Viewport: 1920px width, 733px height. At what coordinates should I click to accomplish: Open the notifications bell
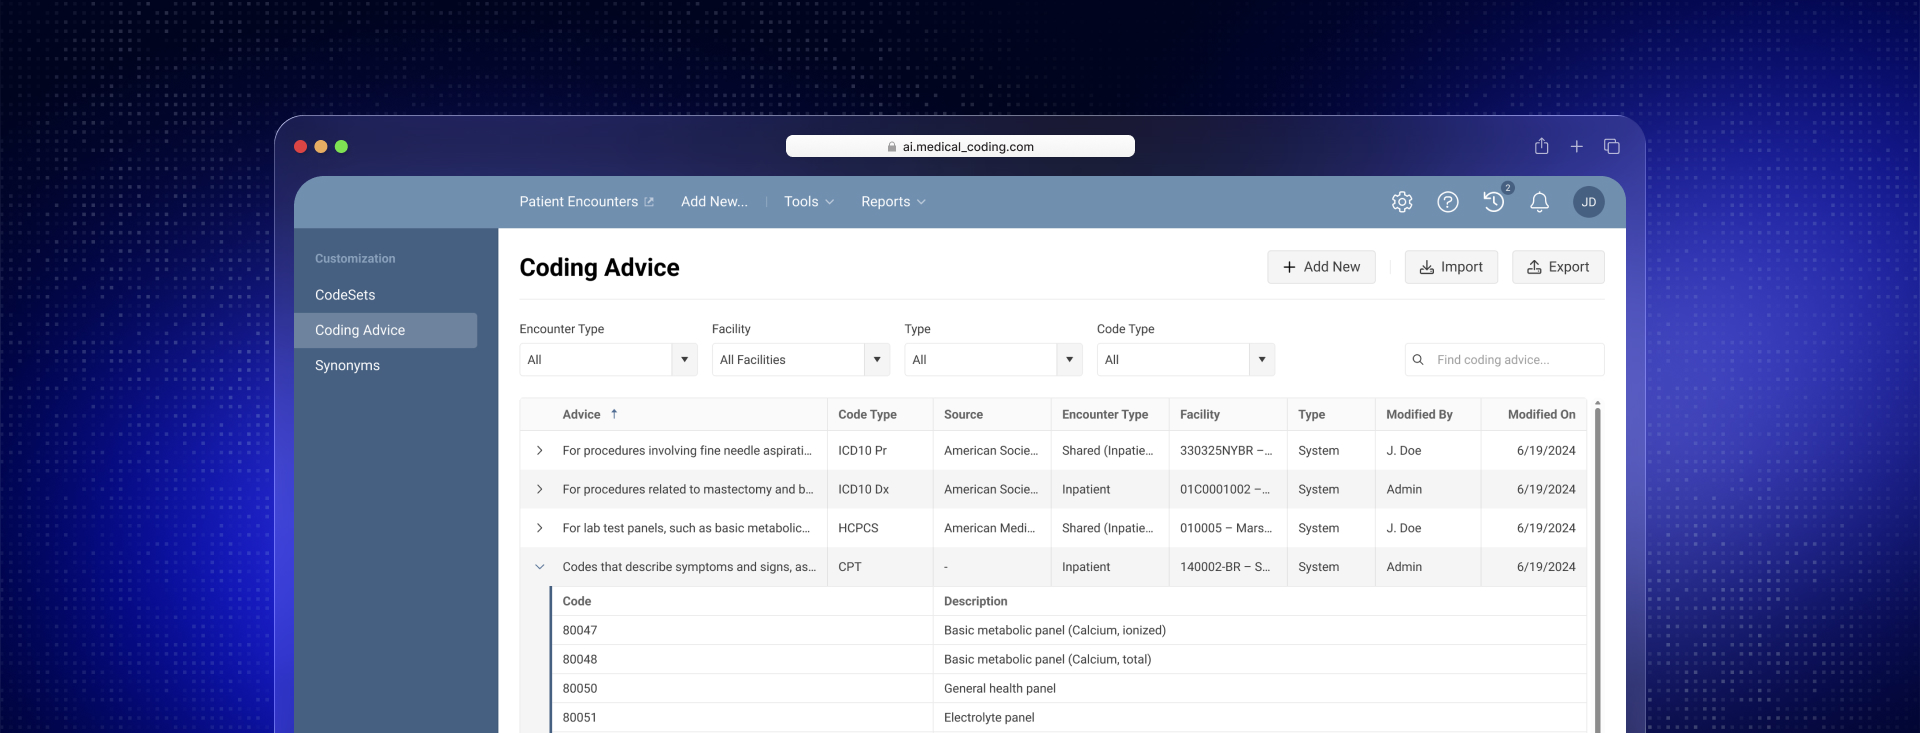pyautogui.click(x=1539, y=202)
